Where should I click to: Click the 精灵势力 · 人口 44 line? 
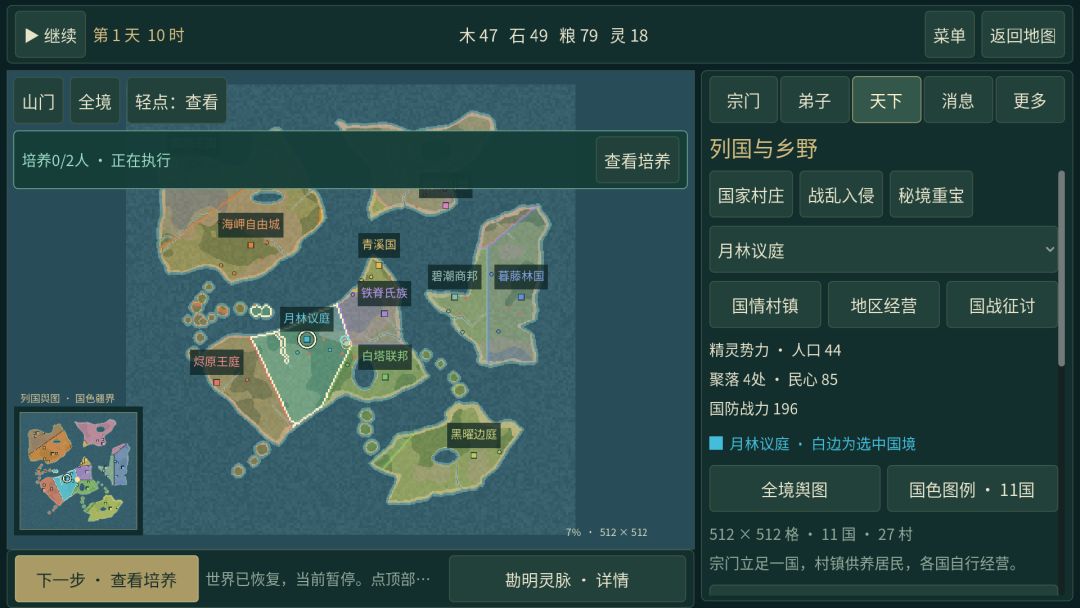pyautogui.click(x=776, y=350)
